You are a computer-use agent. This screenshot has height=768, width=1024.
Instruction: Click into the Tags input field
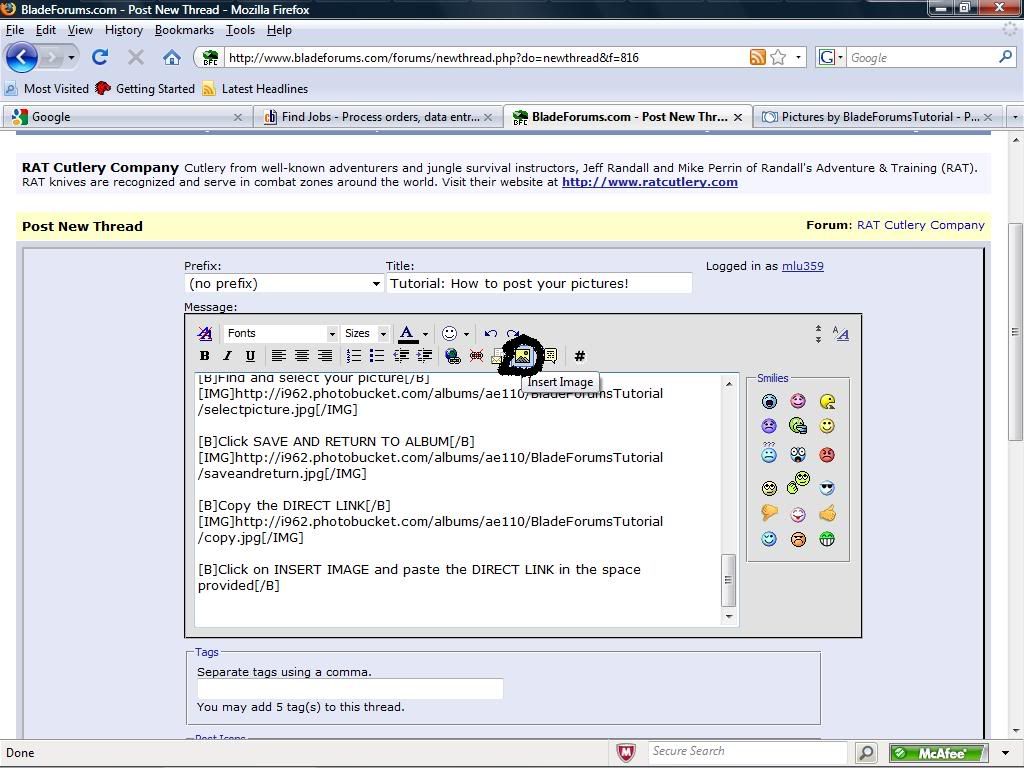(x=350, y=689)
